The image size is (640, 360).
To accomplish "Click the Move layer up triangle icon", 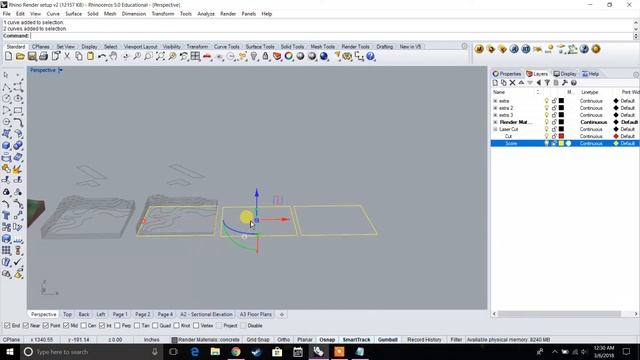I will 521,83.
